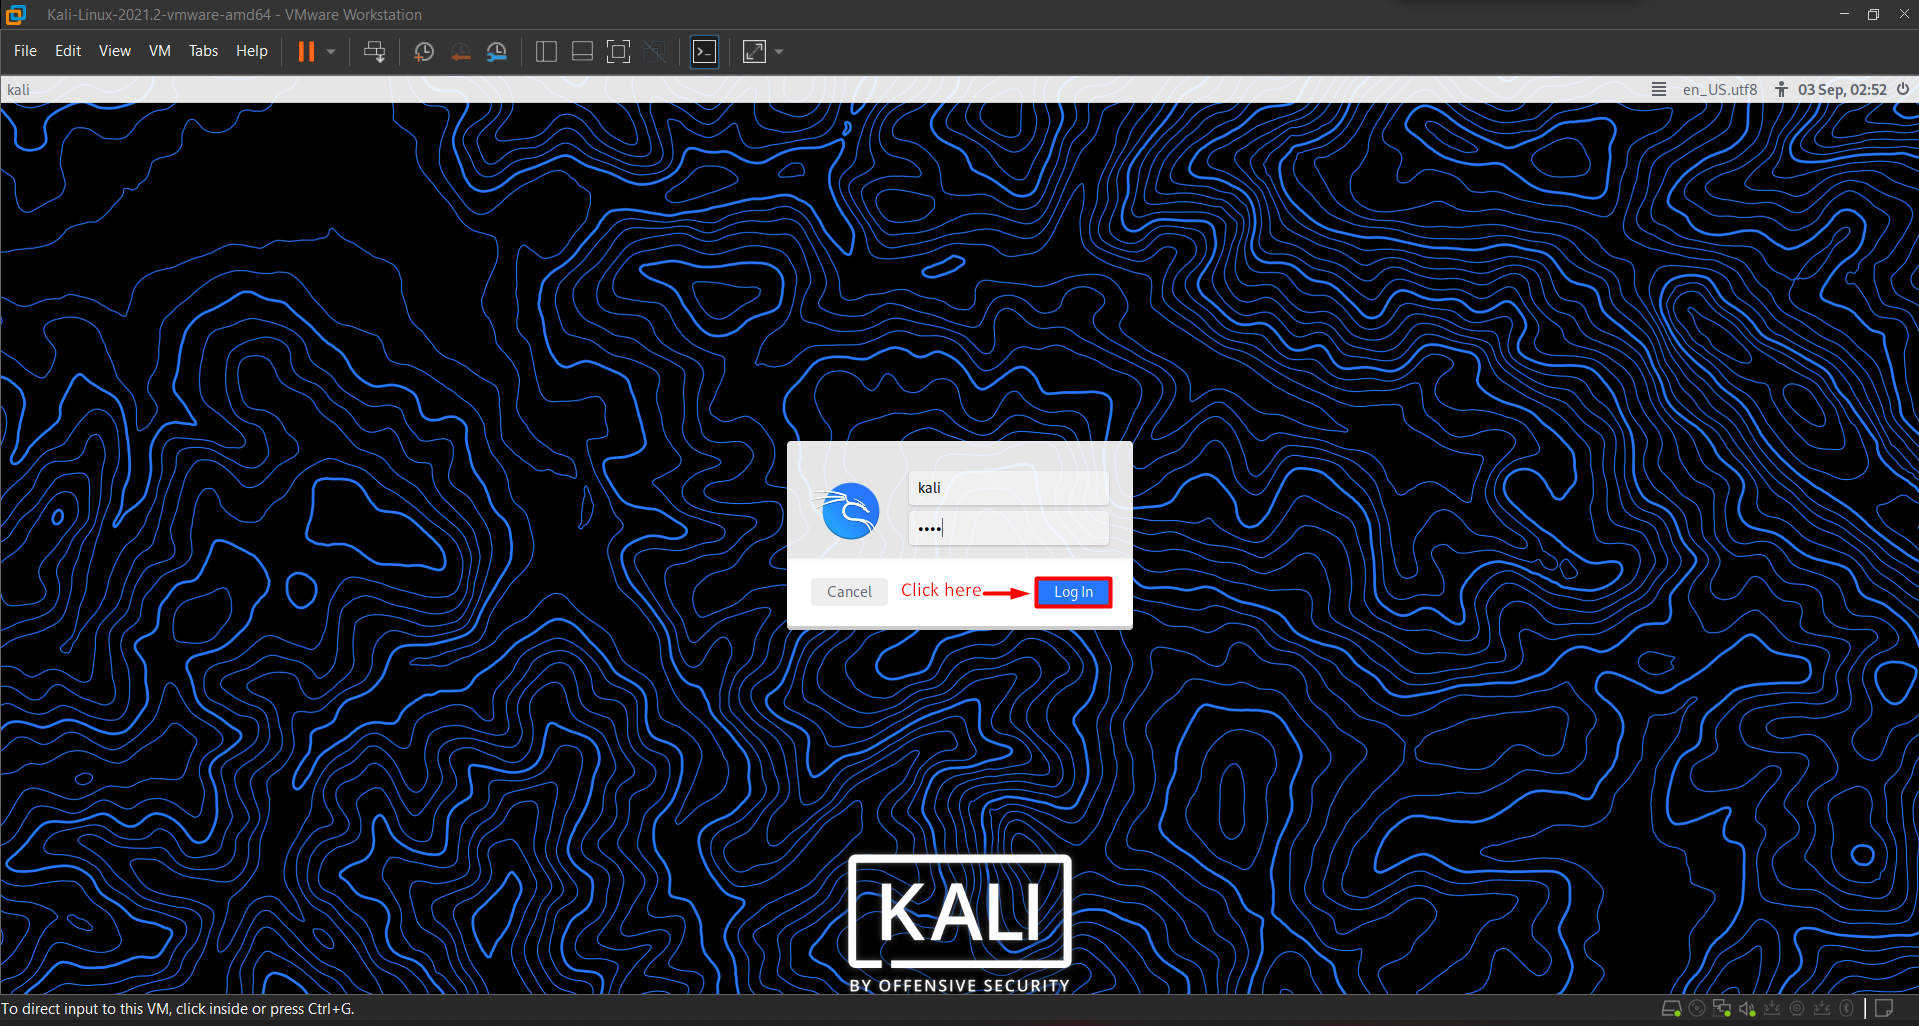The image size is (1919, 1026).
Task: Expand the stretch guest dropdown arrow
Action: point(779,52)
